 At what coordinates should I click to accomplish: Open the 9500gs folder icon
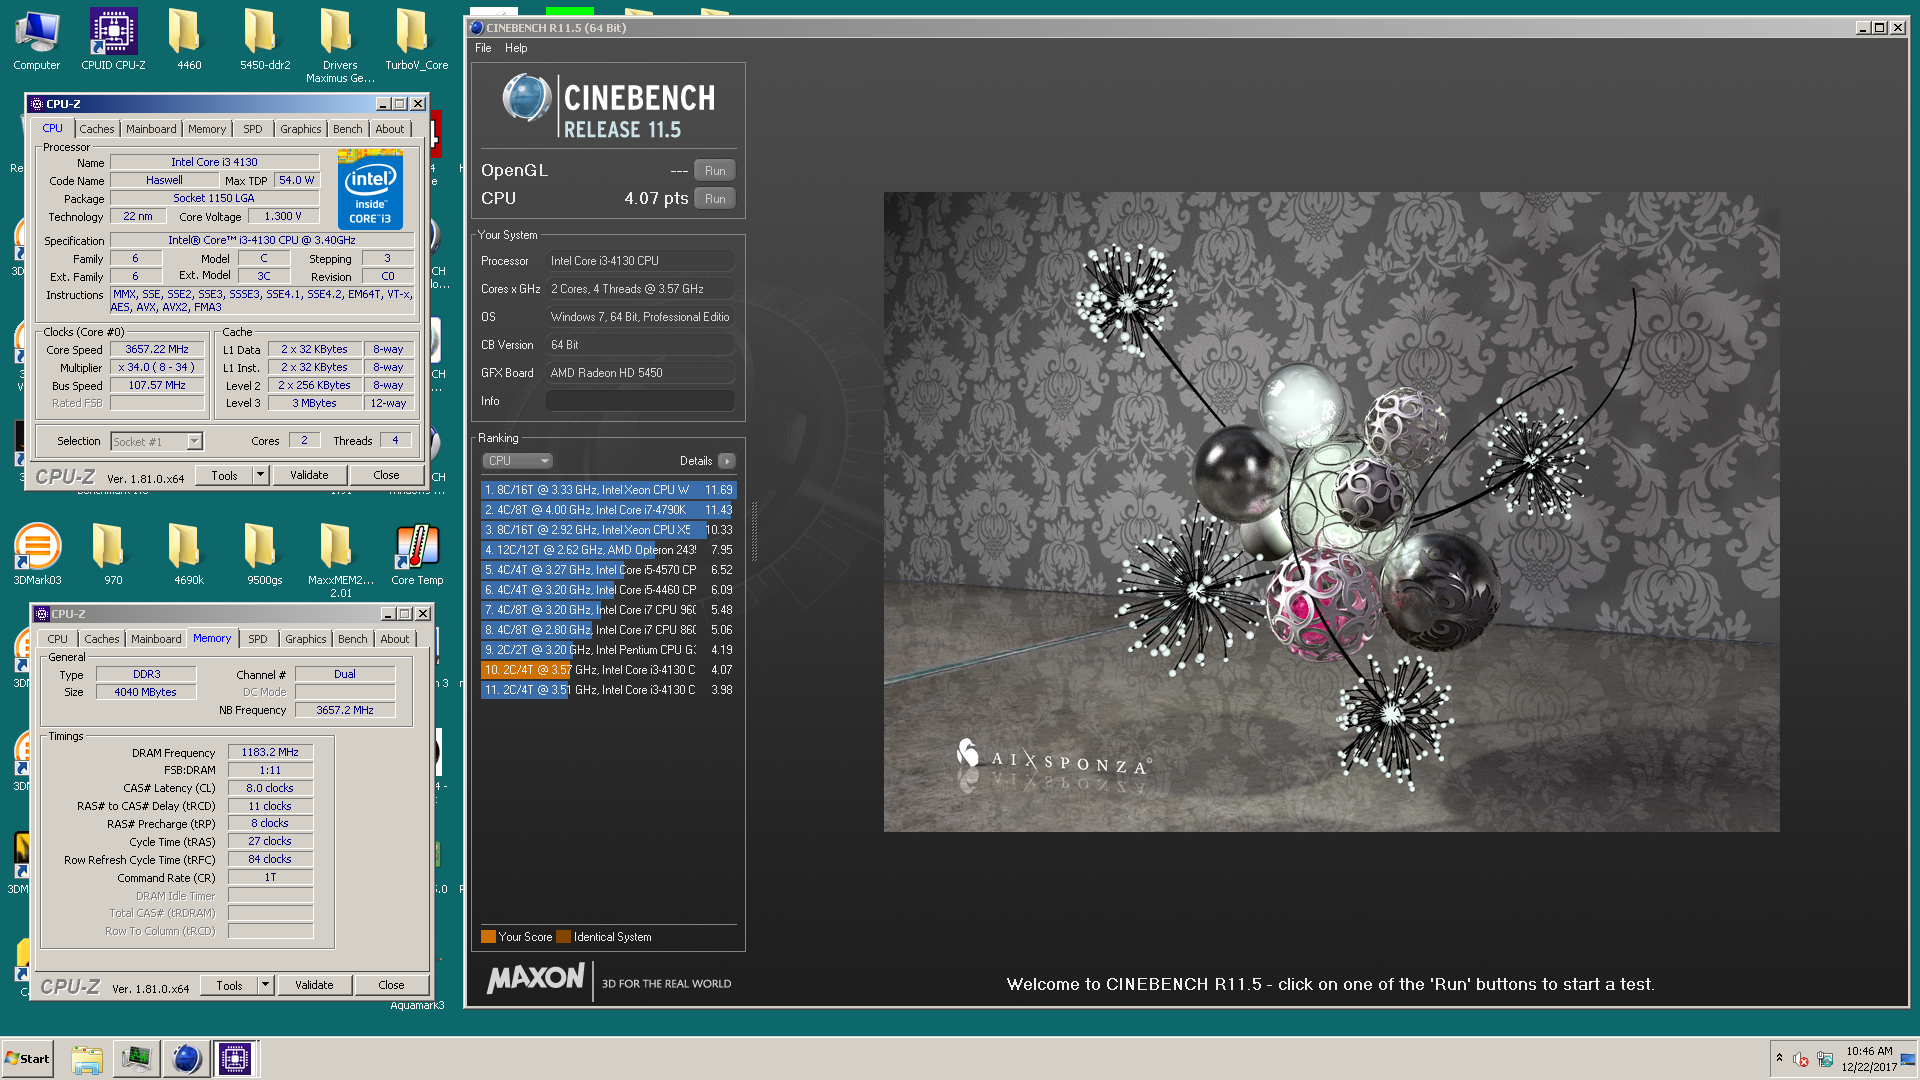click(265, 554)
